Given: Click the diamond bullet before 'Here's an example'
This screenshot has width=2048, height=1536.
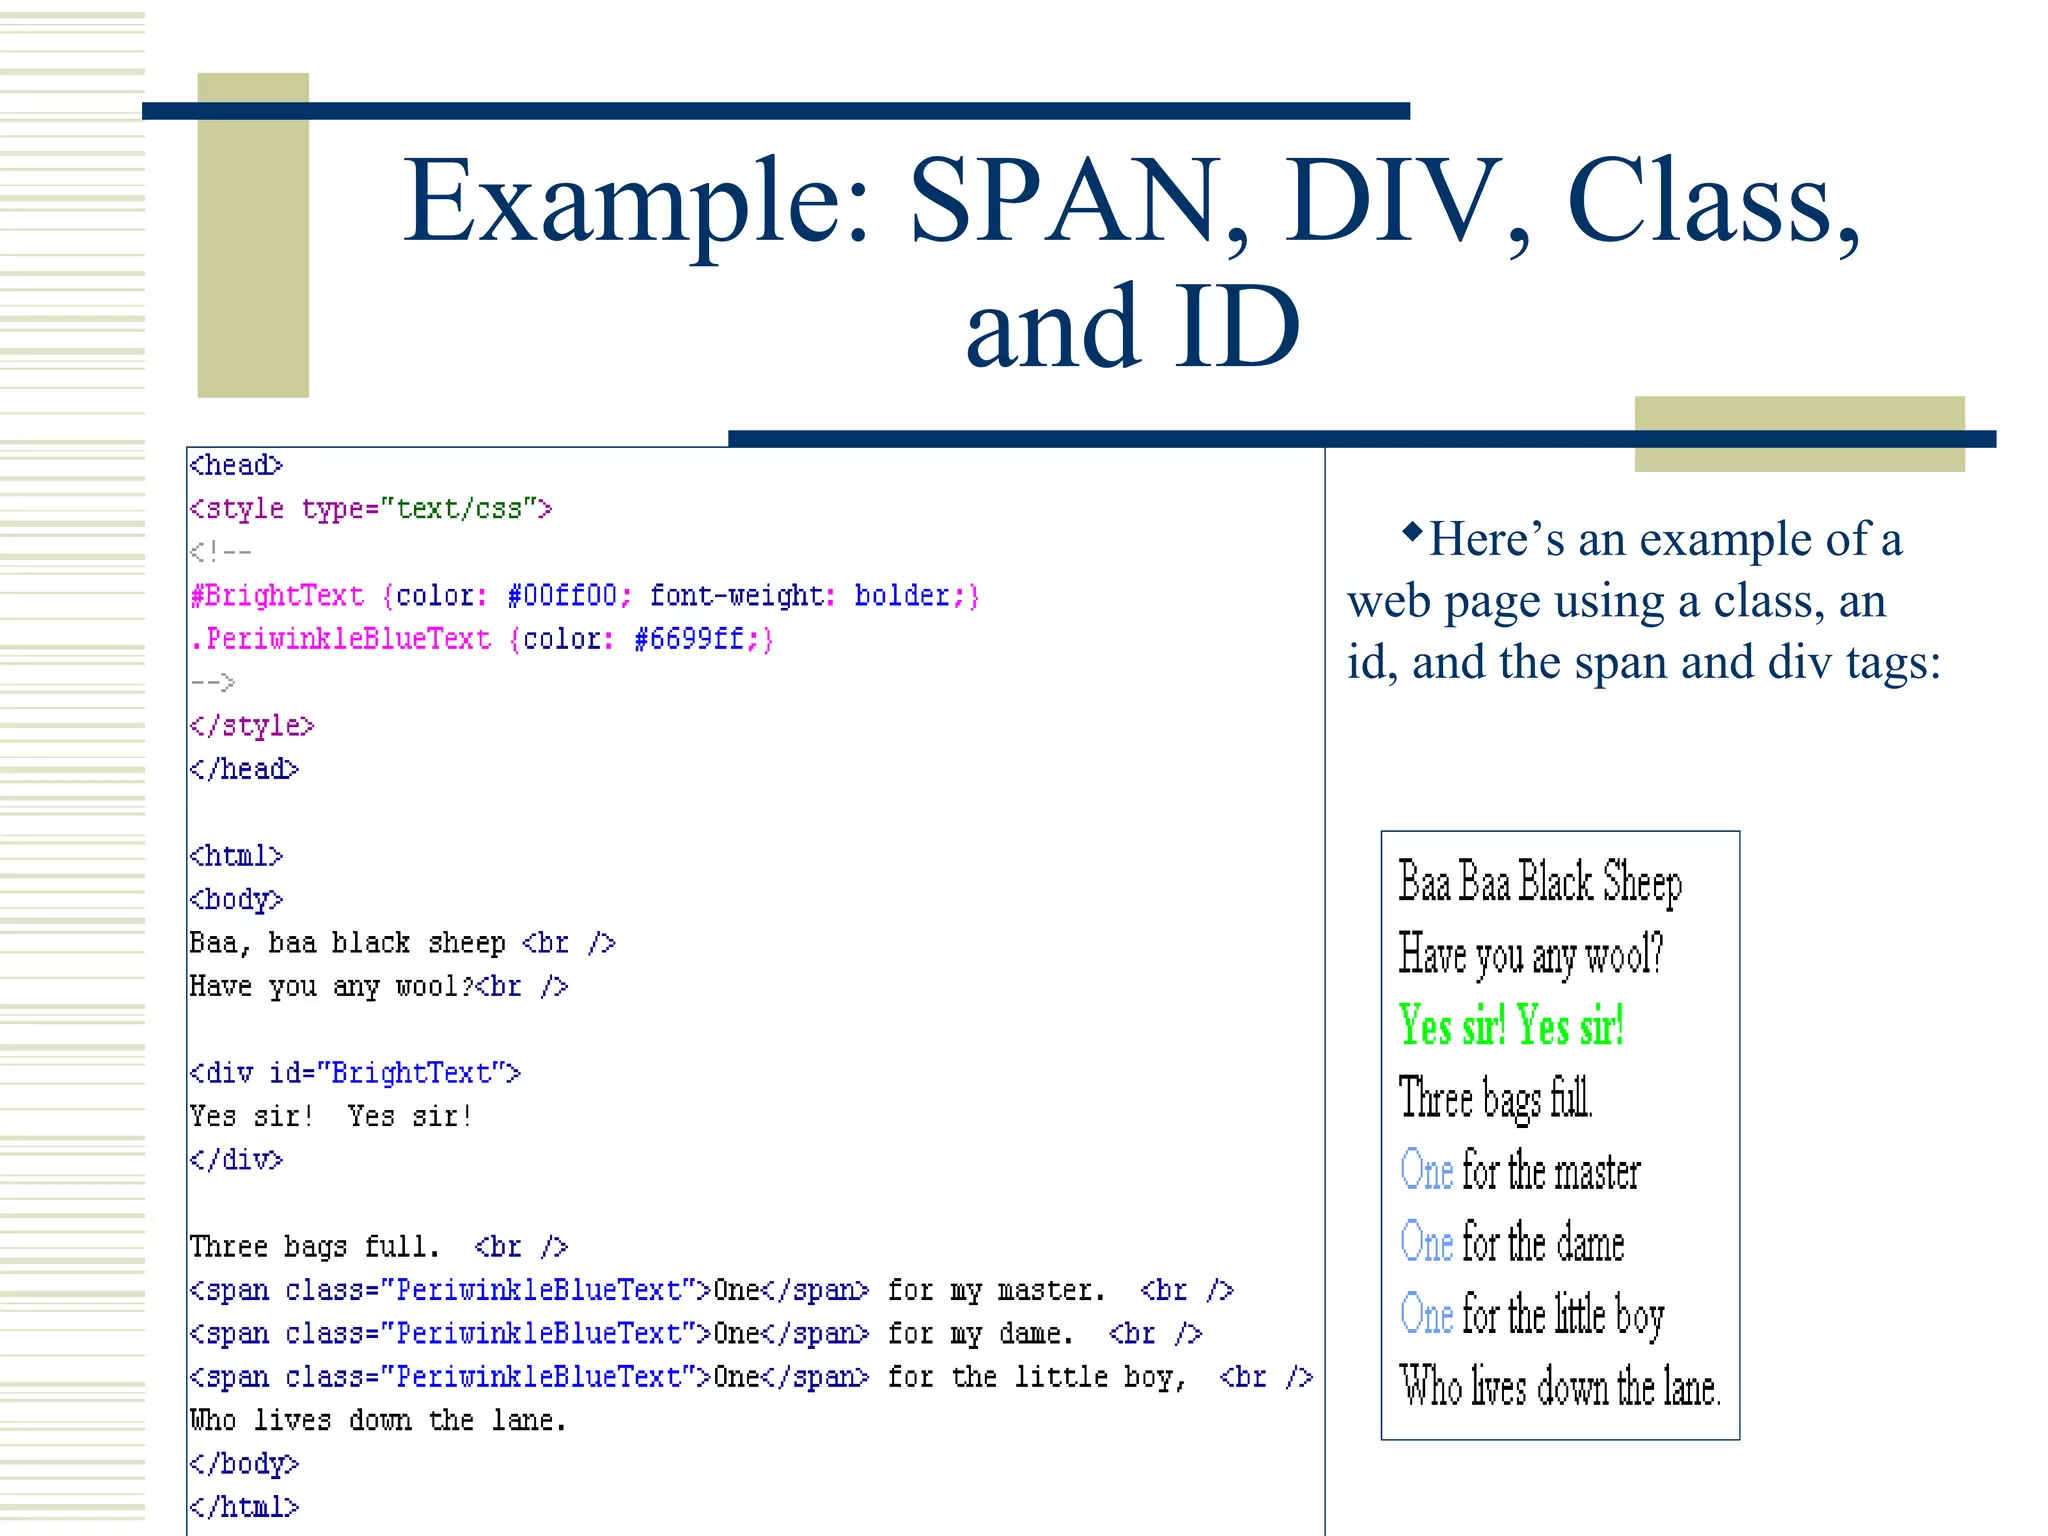Looking at the screenshot, I should [1411, 531].
